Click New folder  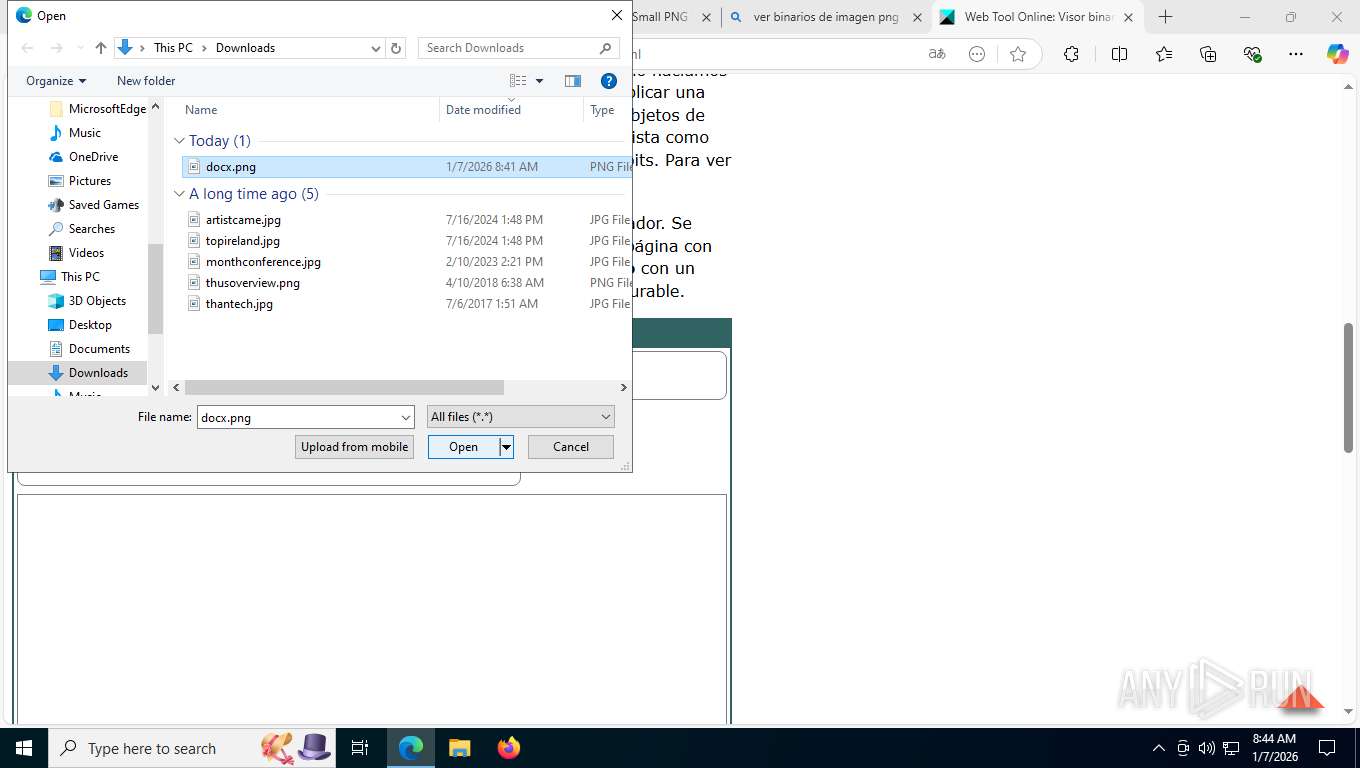(146, 81)
